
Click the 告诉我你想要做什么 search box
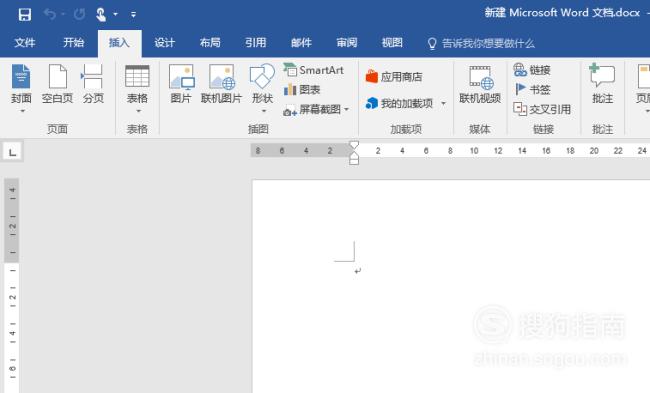(x=482, y=43)
